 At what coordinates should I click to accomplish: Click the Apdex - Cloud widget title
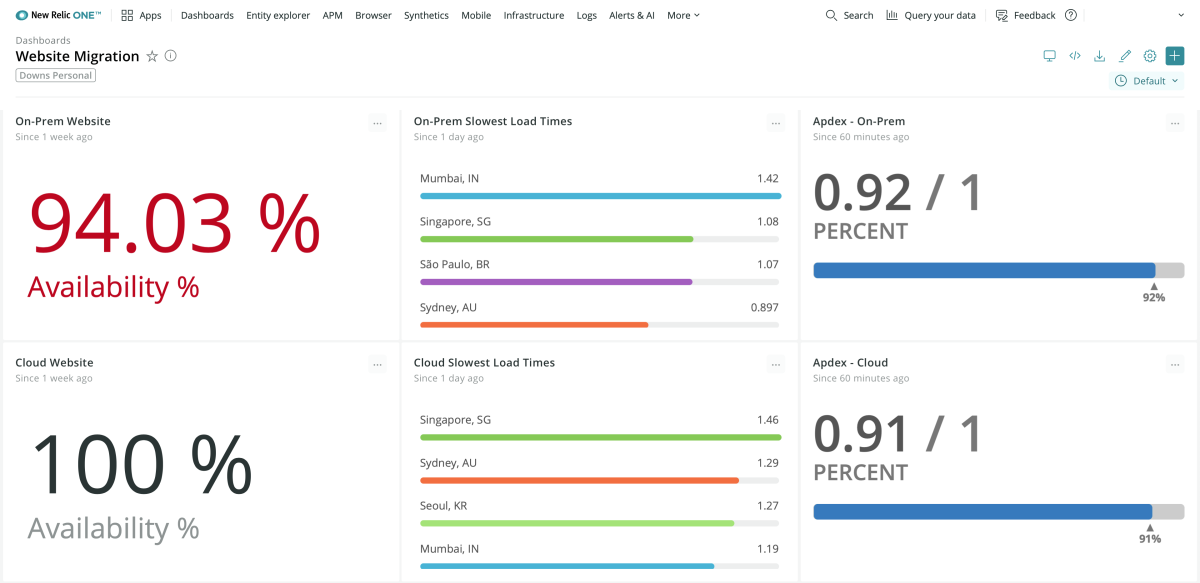(x=850, y=363)
